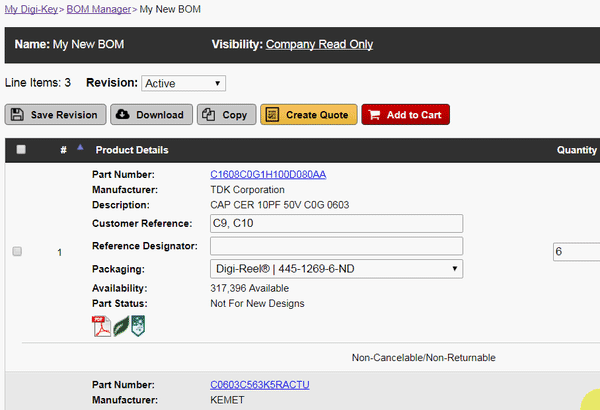Go to My Digi-Key breadcrumb
The width and height of the screenshot is (600, 410).
tap(32, 8)
